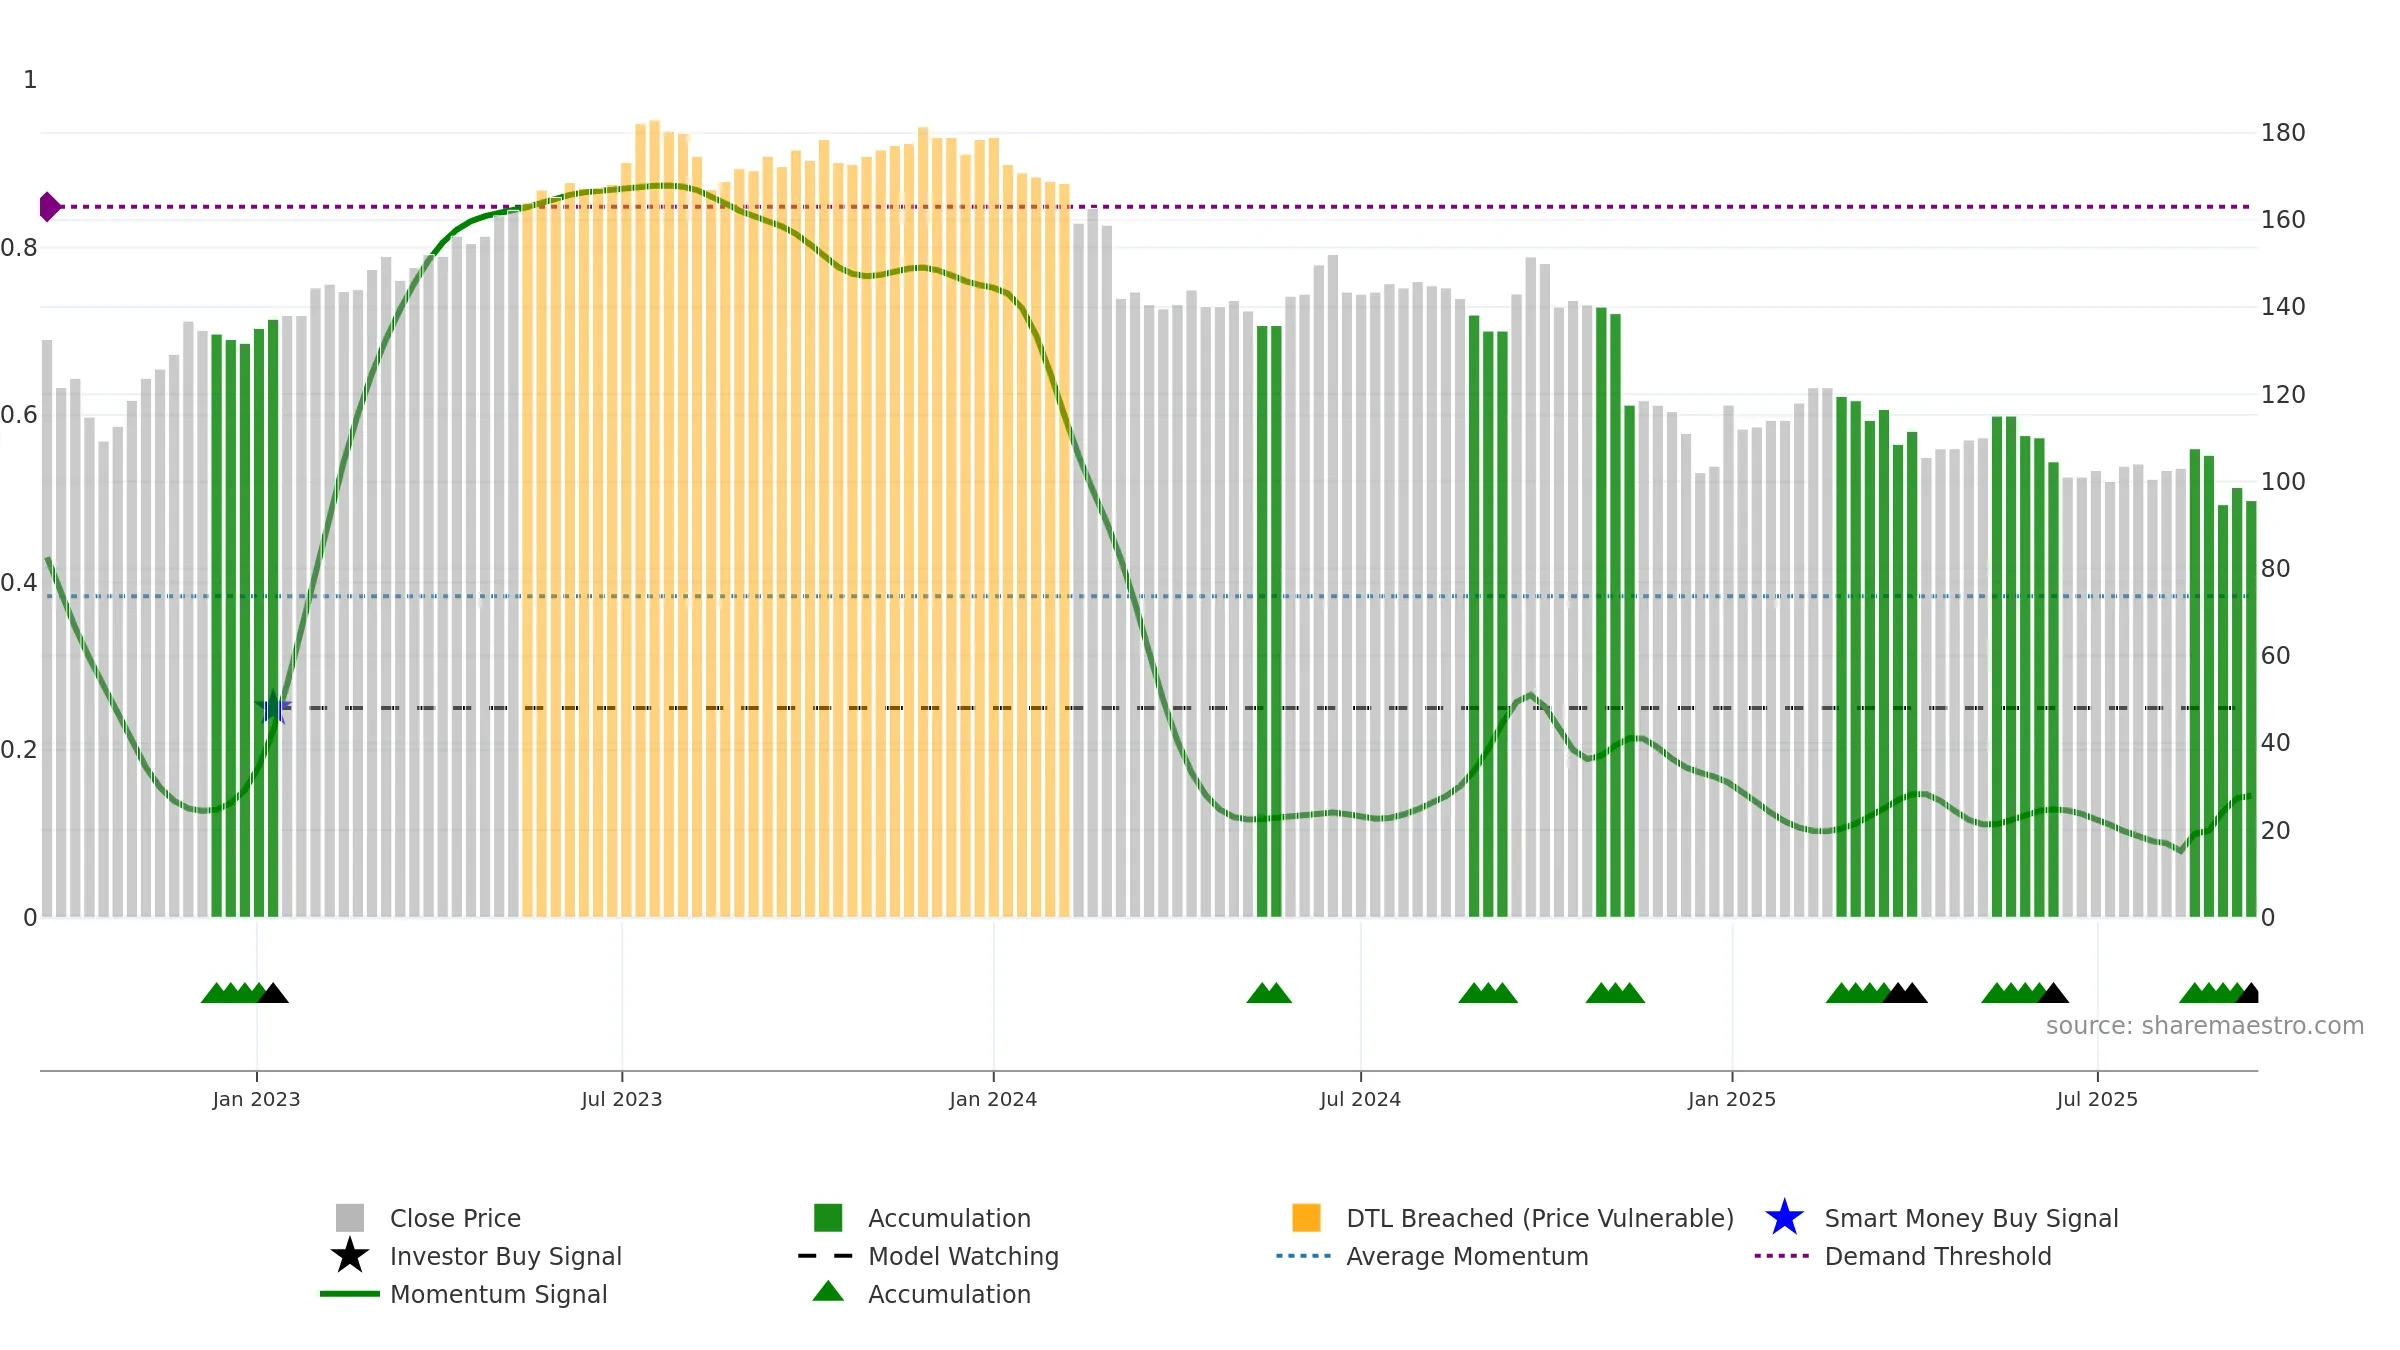Toggle Model Watching legend entry

[963, 1256]
